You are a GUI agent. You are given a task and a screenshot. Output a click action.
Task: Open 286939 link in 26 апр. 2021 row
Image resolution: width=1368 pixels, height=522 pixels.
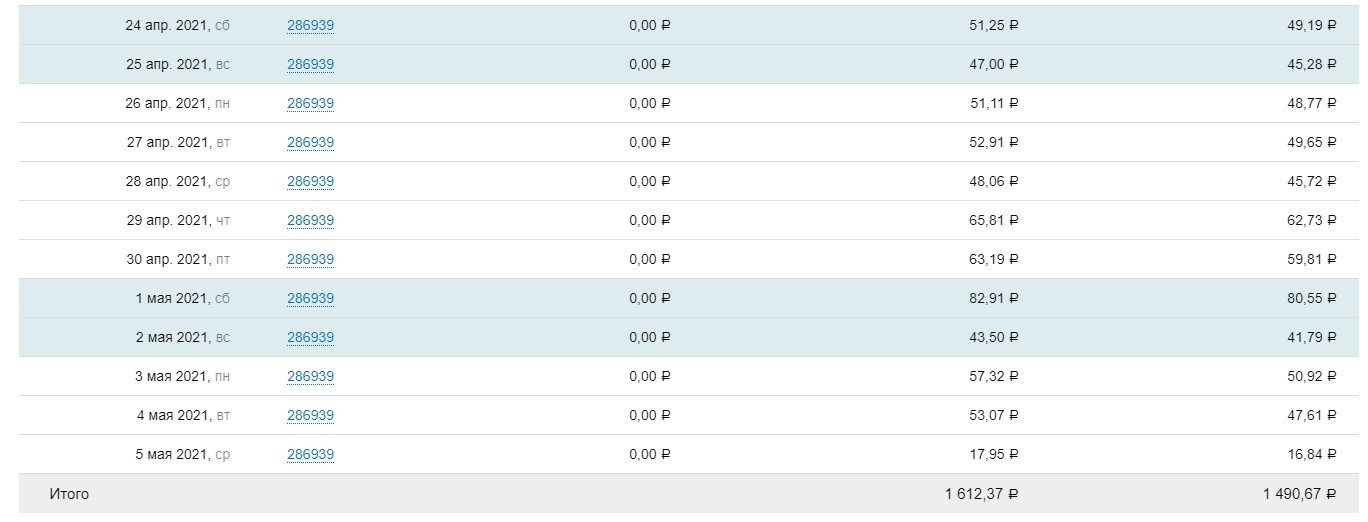click(310, 104)
